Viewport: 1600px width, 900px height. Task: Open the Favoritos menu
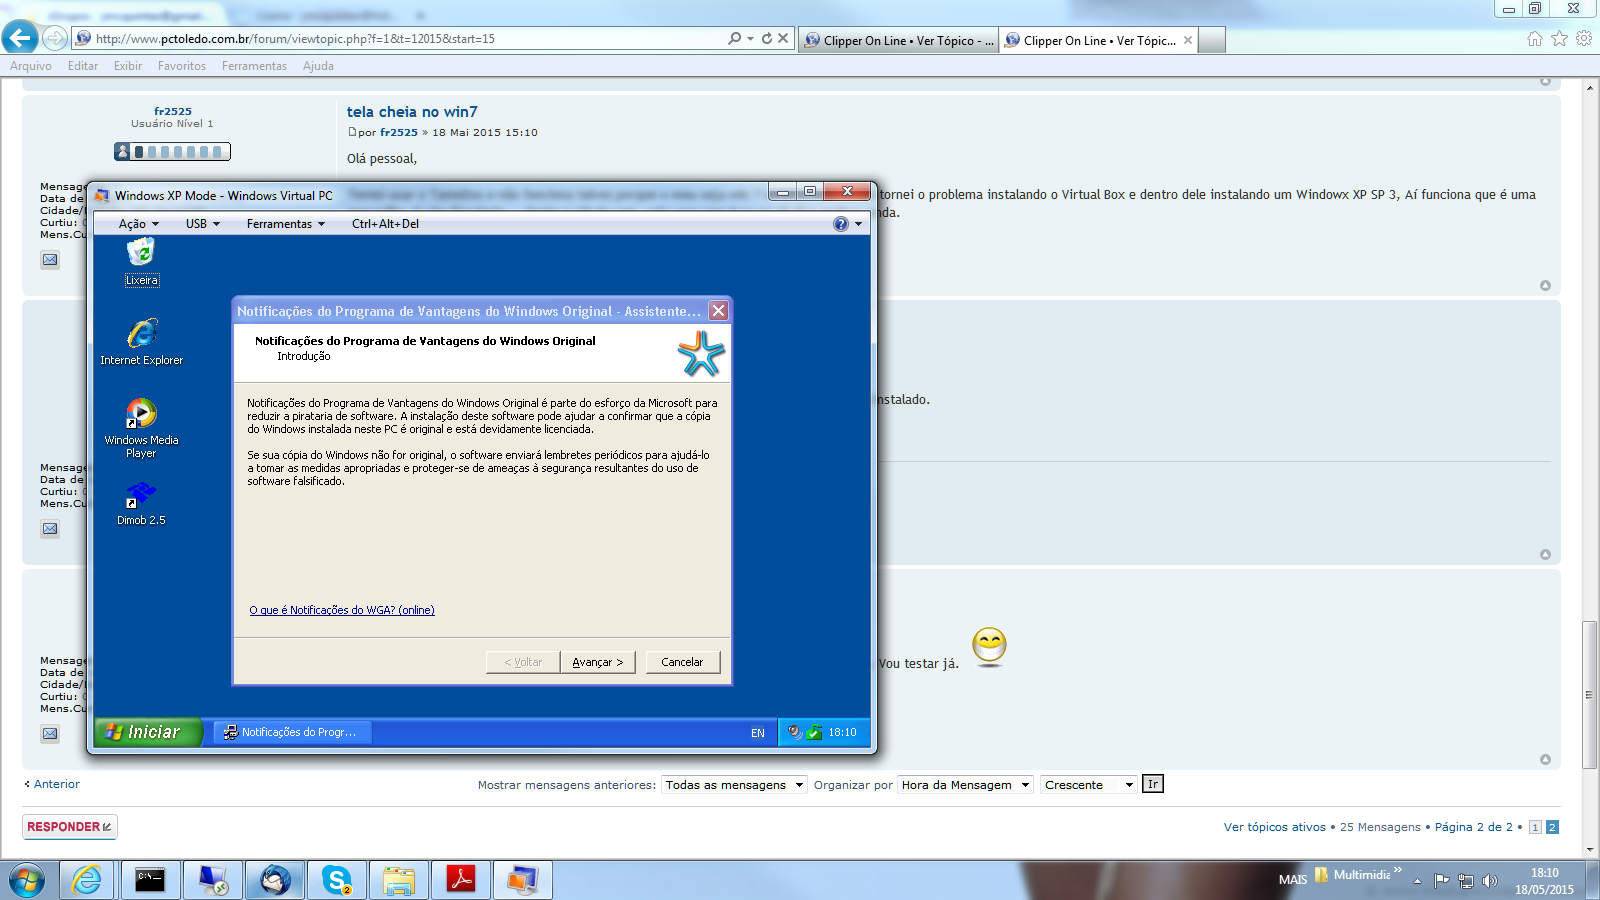tap(182, 66)
